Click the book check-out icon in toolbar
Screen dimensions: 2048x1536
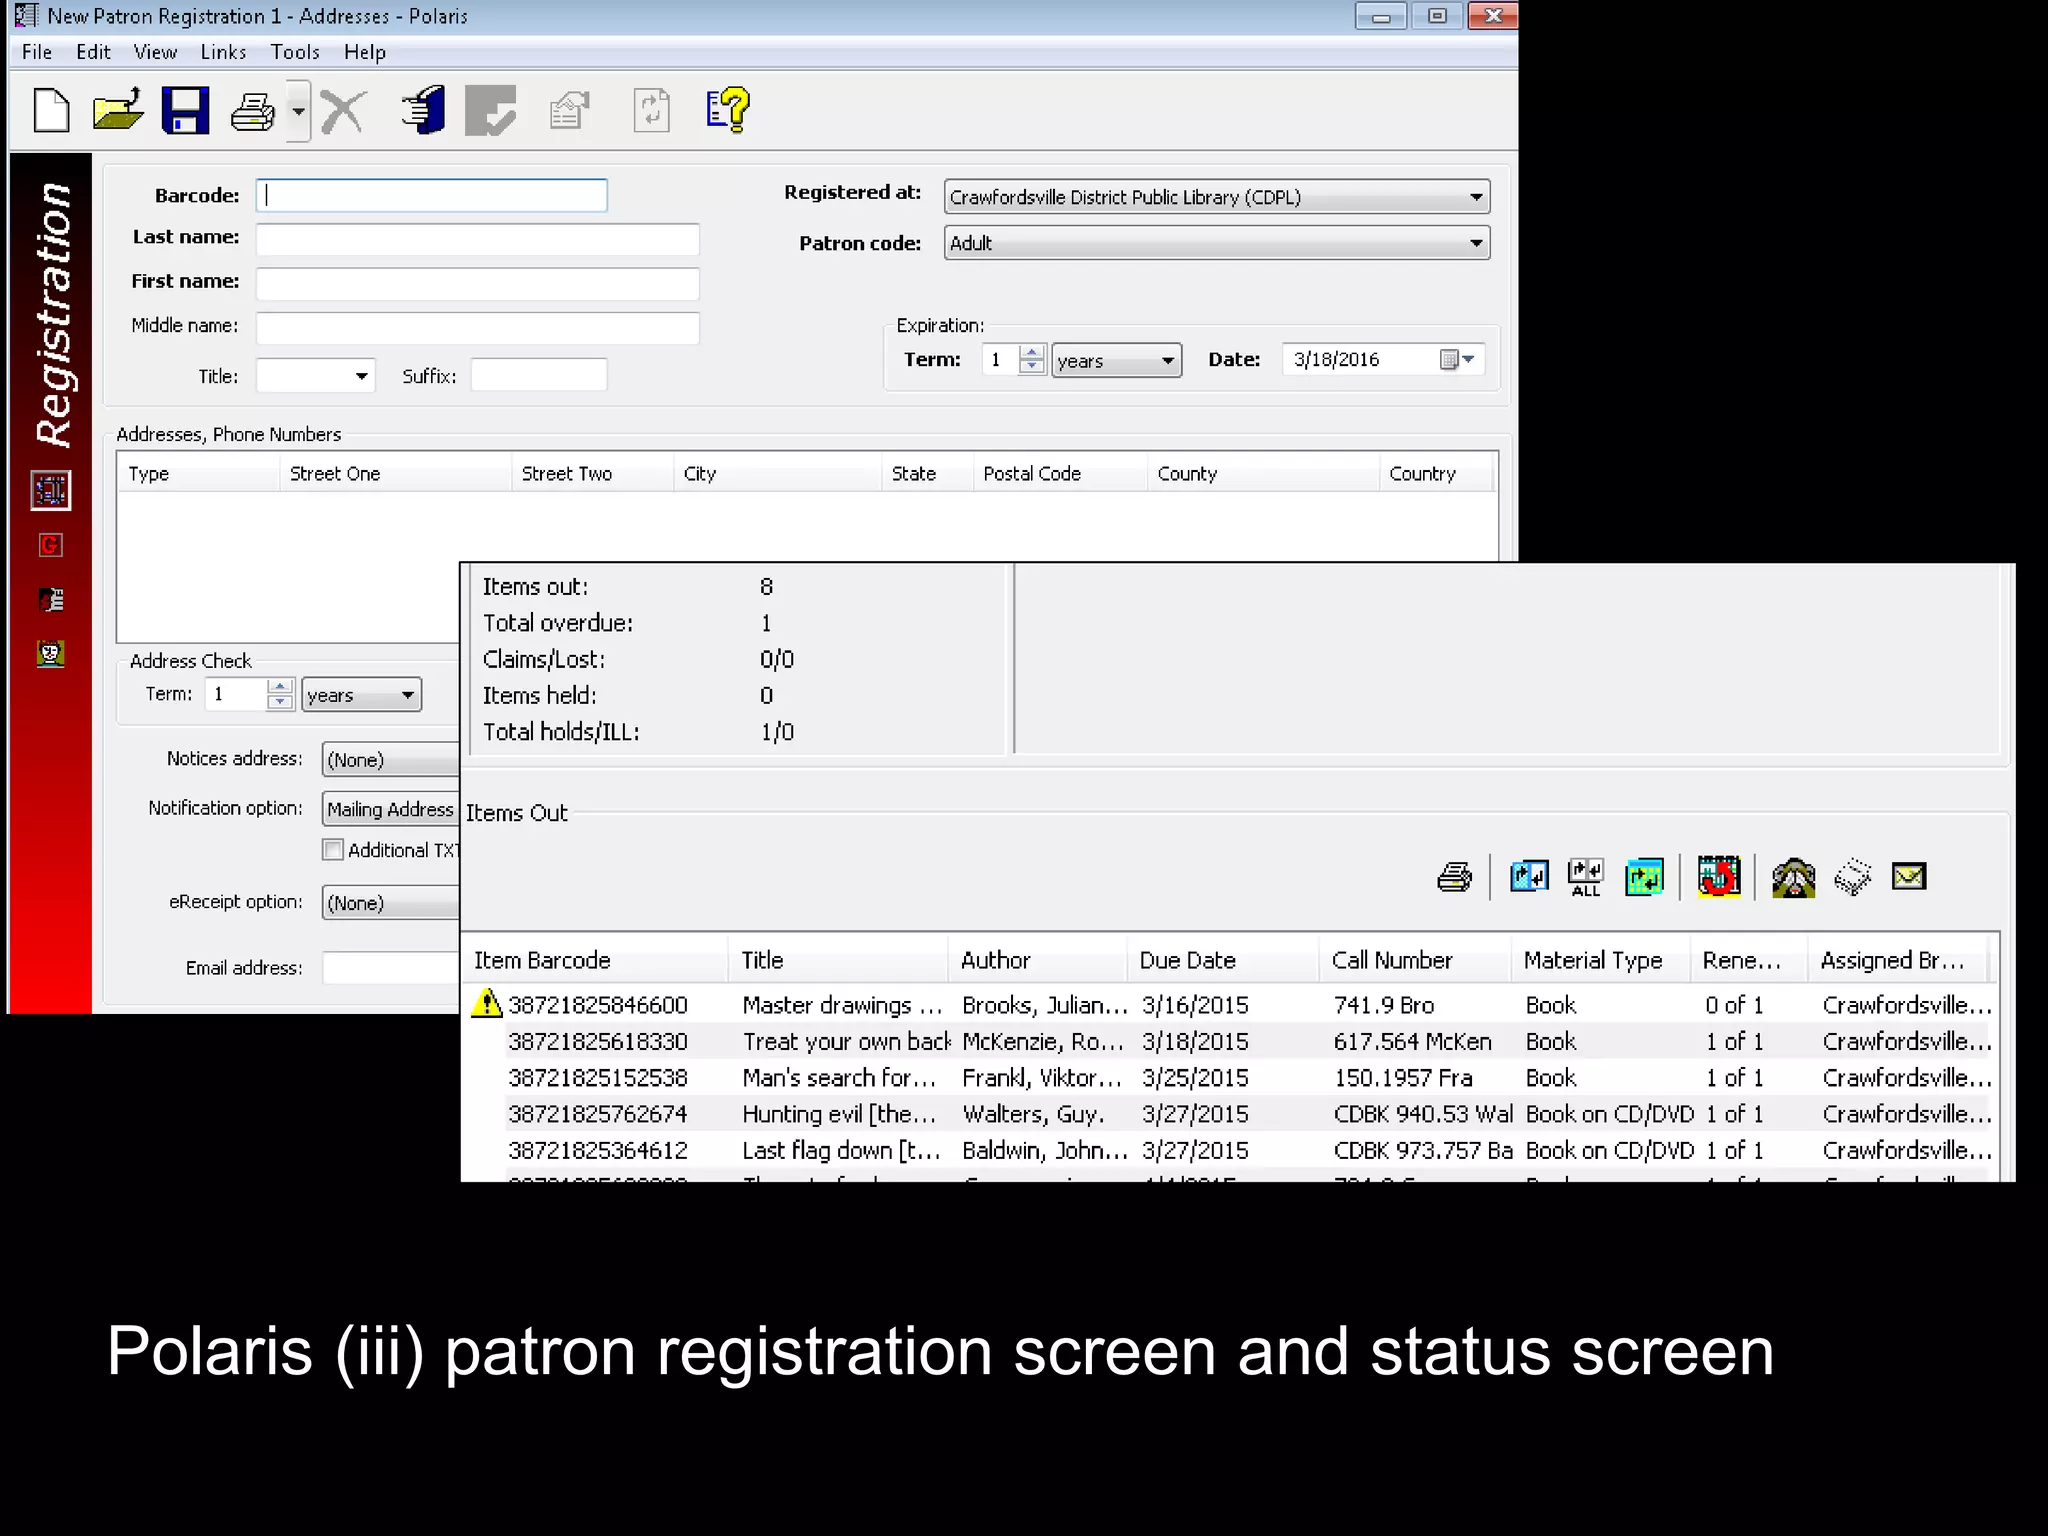tap(423, 110)
